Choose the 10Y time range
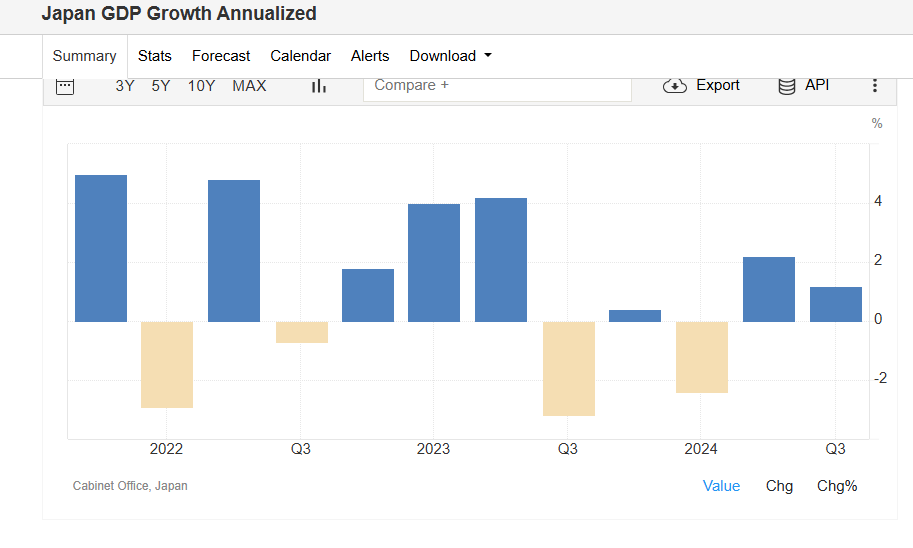Image resolution: width=913 pixels, height=548 pixels. point(201,86)
